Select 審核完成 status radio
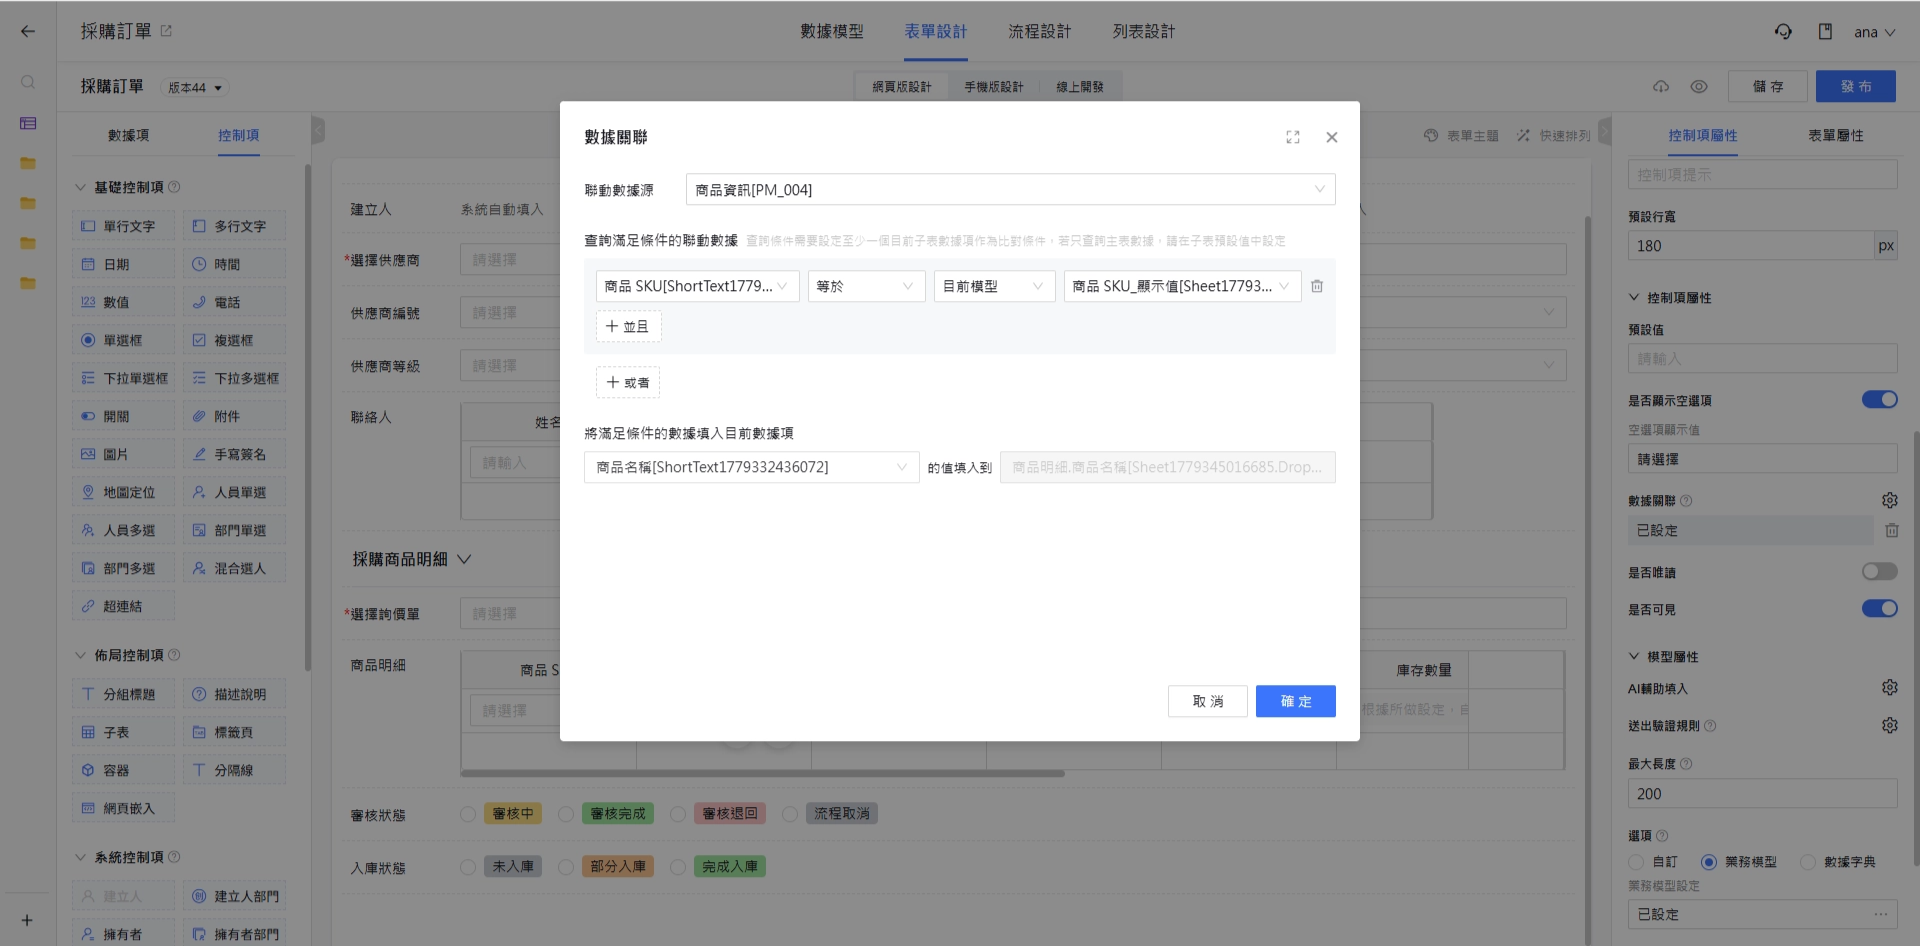The image size is (1920, 946). [566, 814]
